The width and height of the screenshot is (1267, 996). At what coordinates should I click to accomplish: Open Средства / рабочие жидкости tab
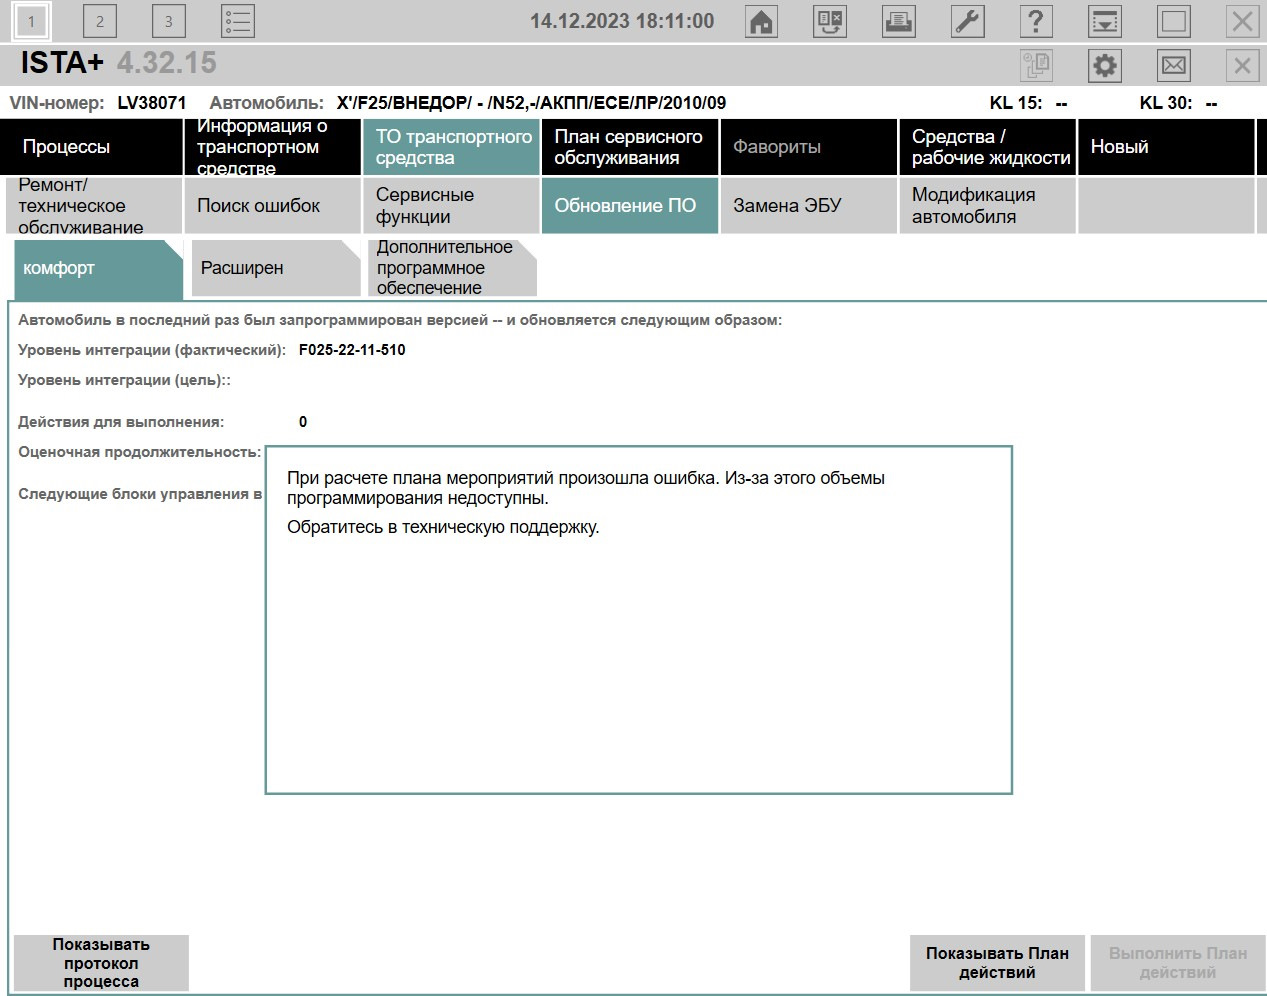coord(987,147)
